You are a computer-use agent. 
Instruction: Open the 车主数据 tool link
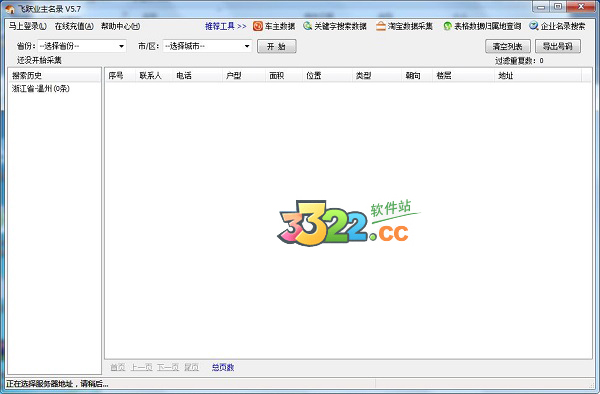coord(280,26)
